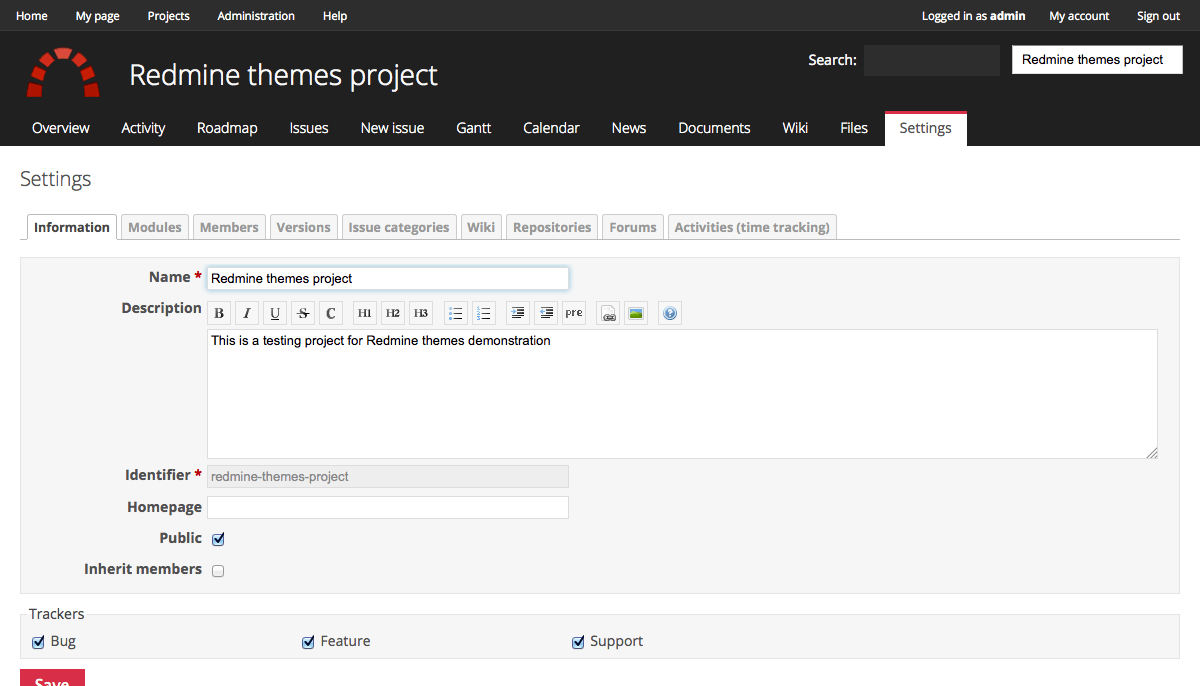Open the Versions settings tab

click(x=303, y=227)
